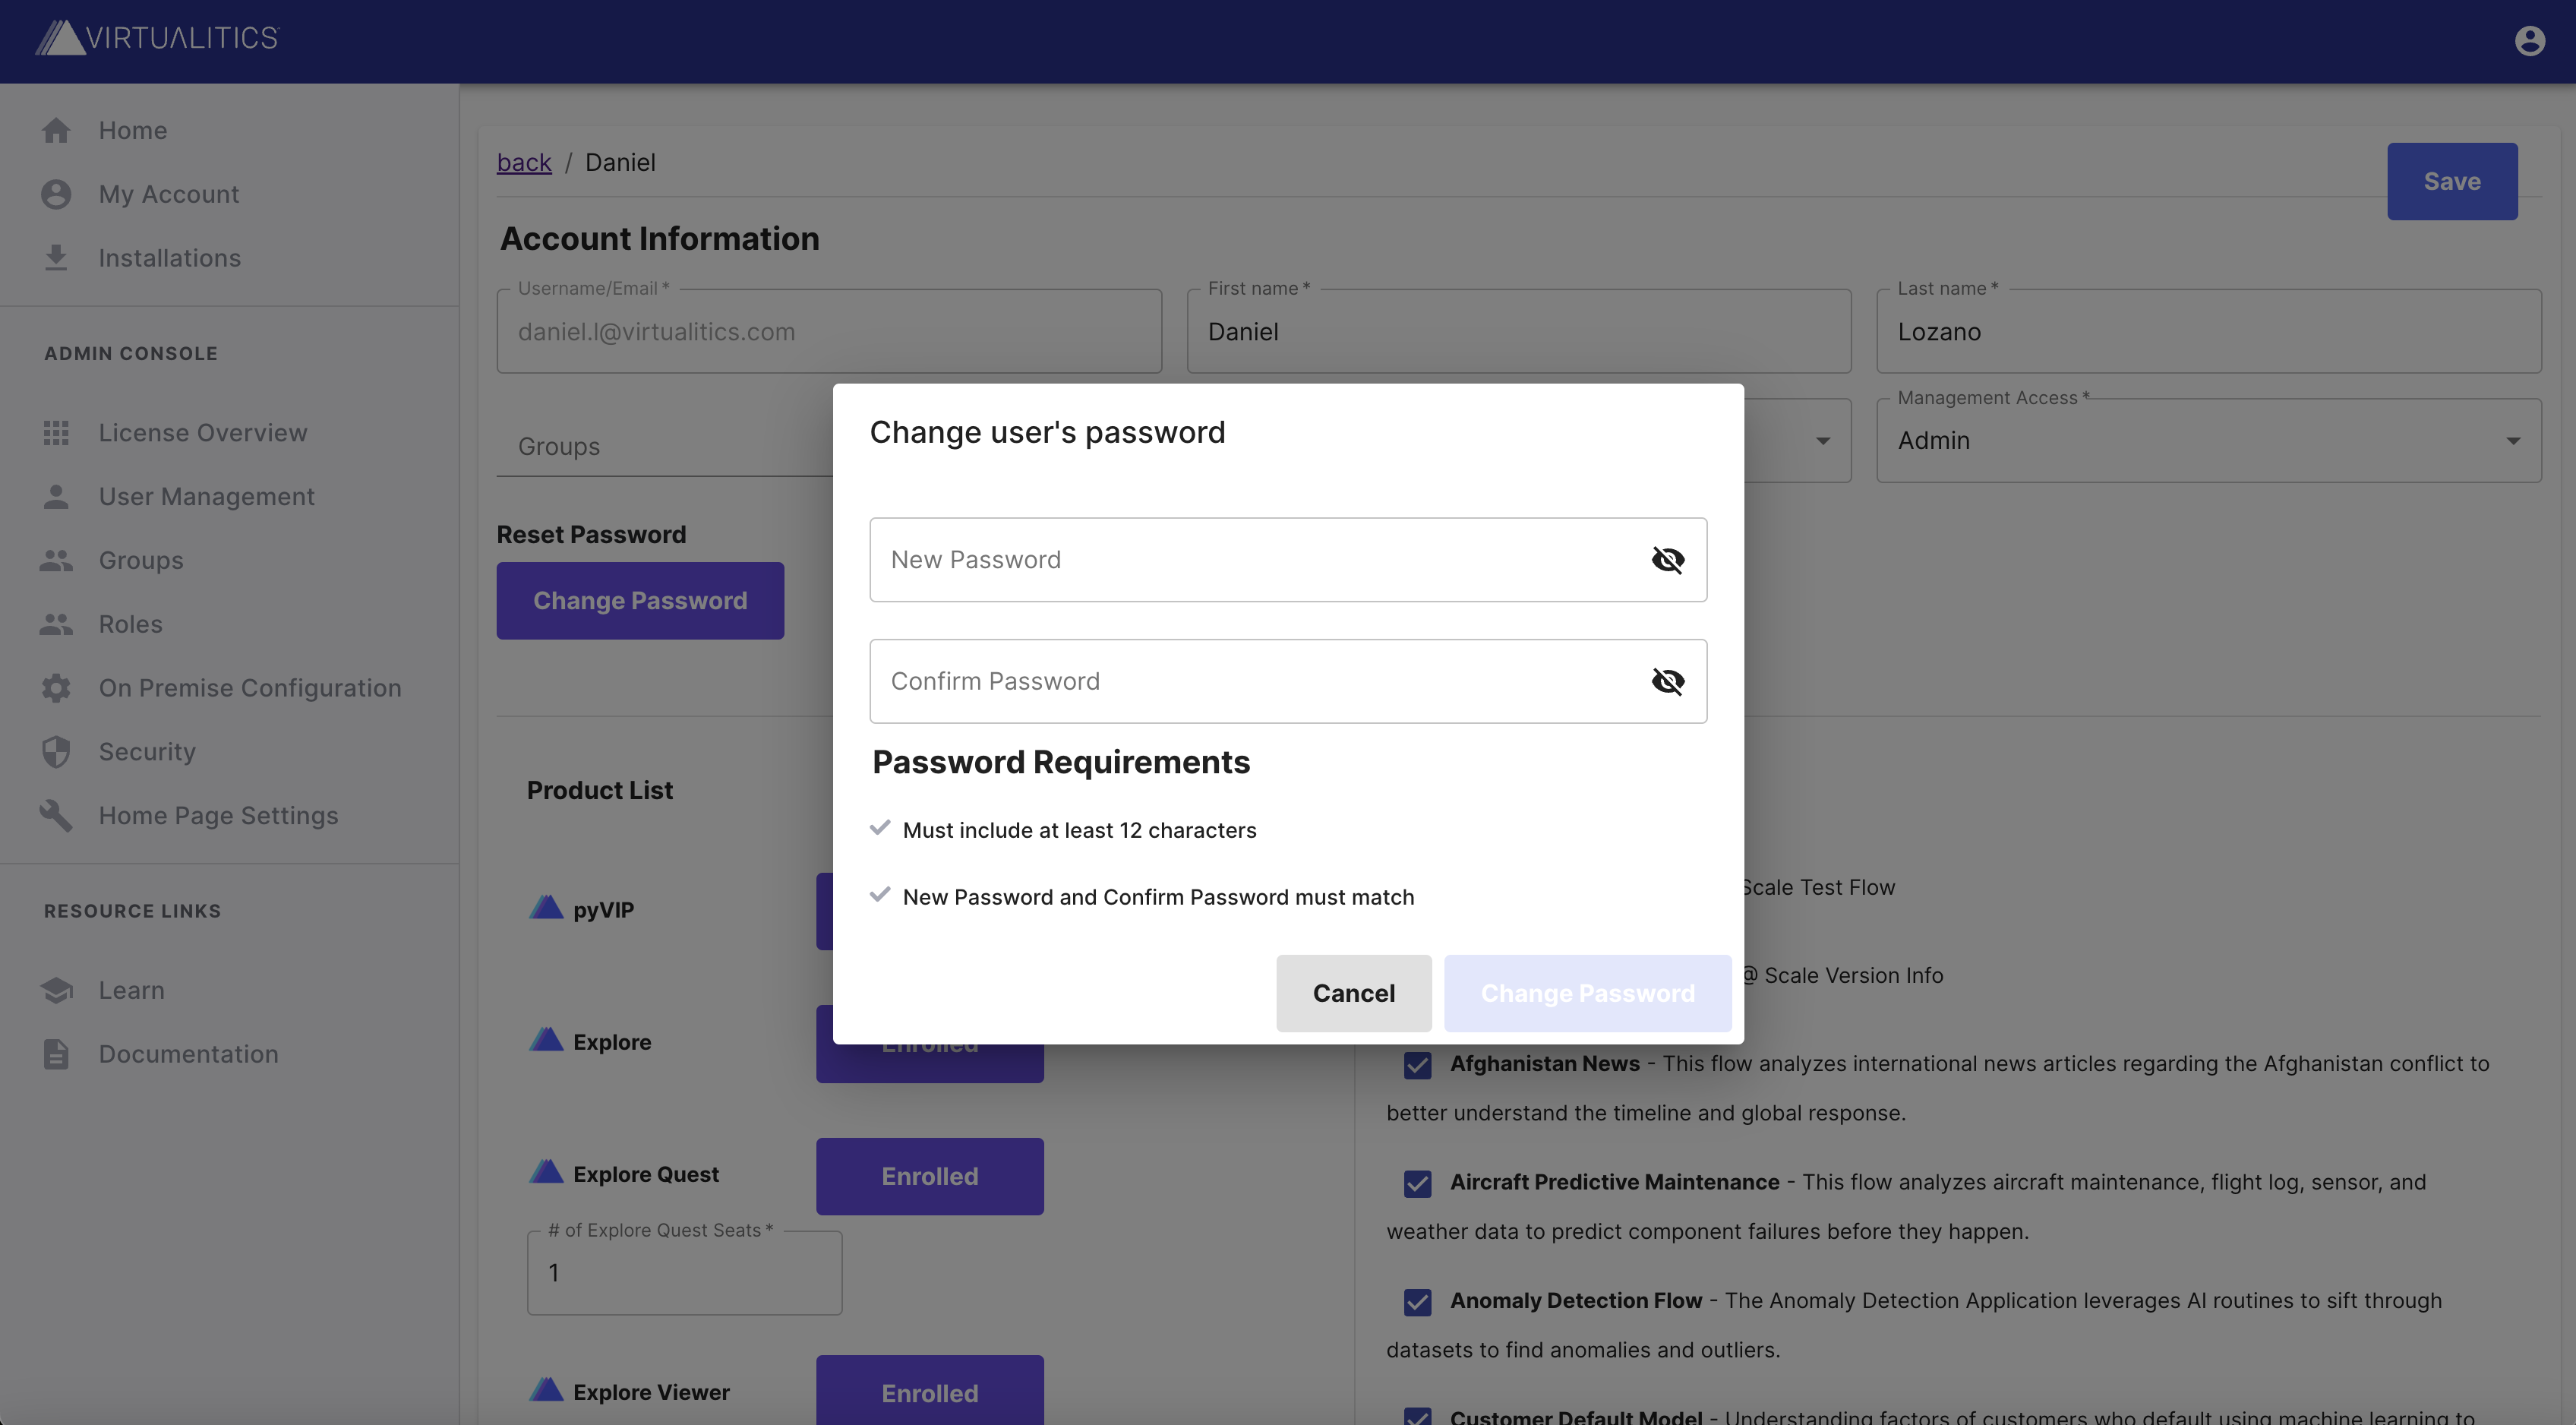Click the user profile icon in top bar

point(2530,40)
